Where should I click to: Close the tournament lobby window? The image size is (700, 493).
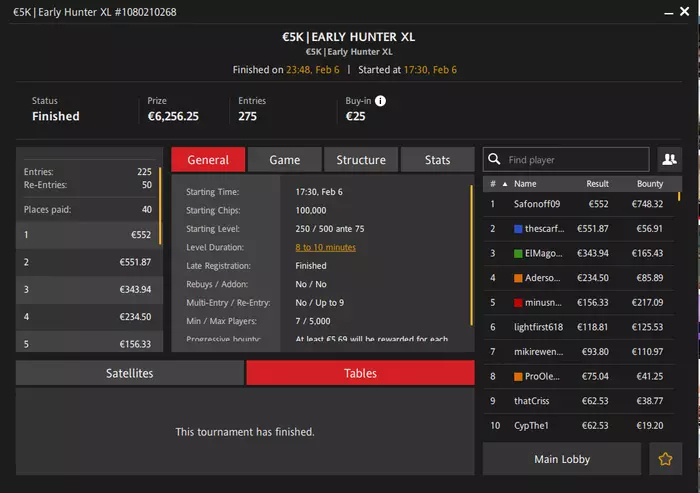coord(684,11)
